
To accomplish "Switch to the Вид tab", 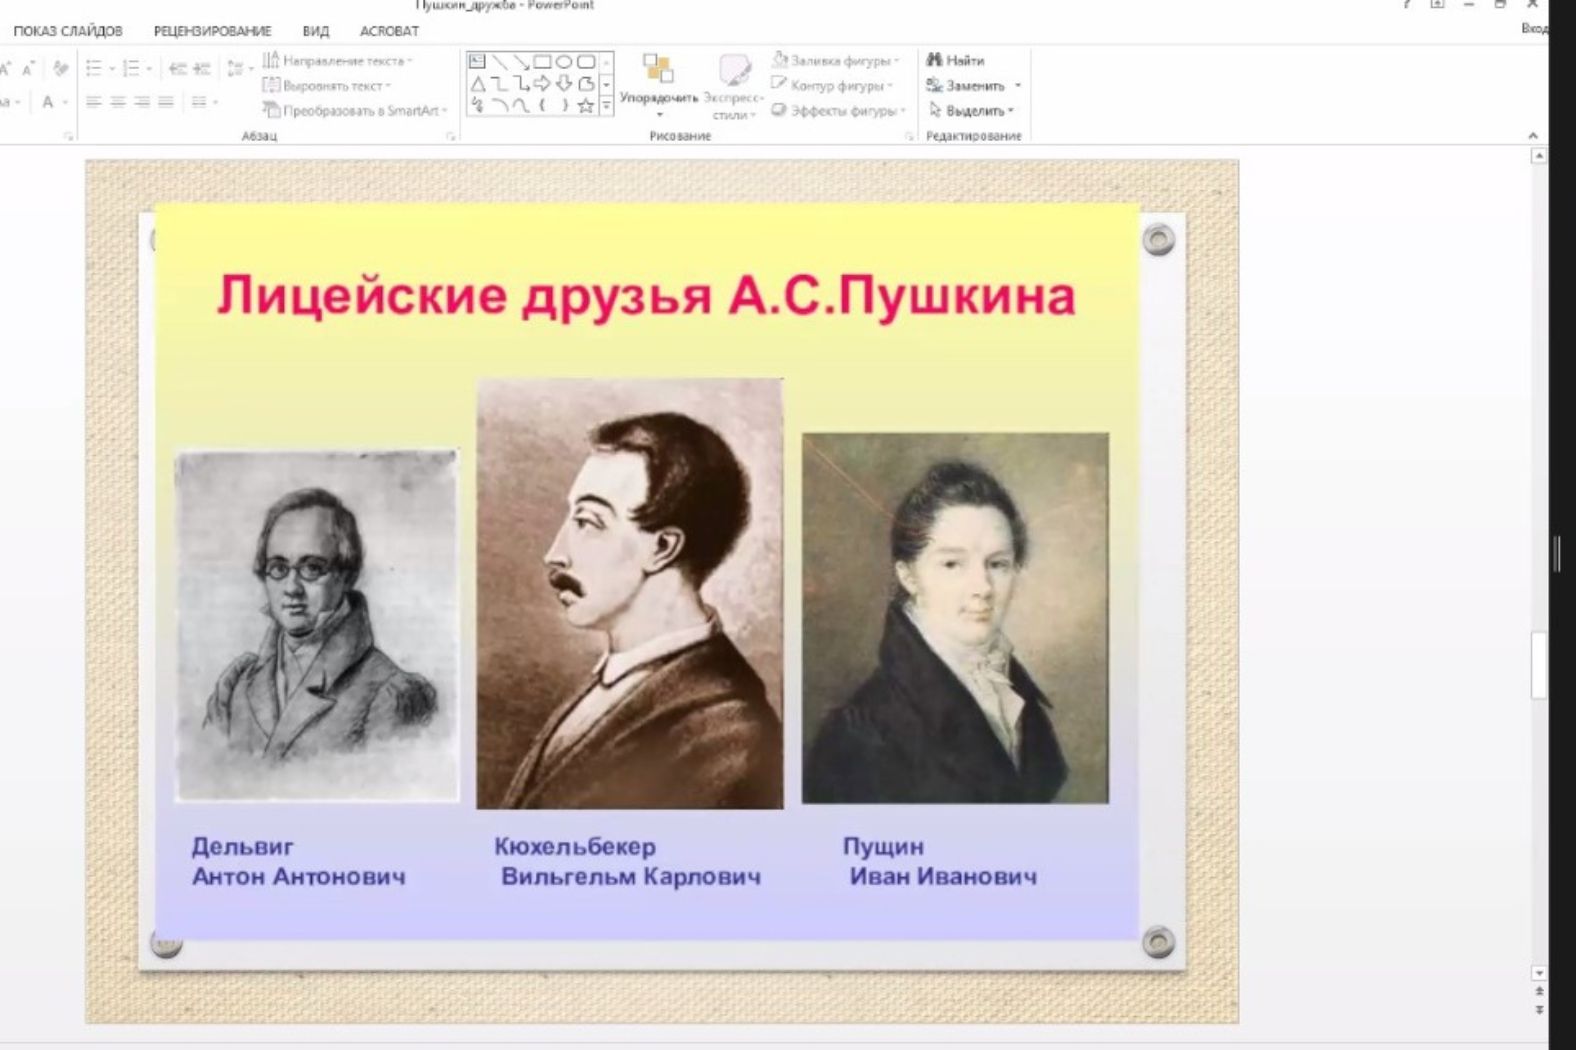I will point(316,31).
